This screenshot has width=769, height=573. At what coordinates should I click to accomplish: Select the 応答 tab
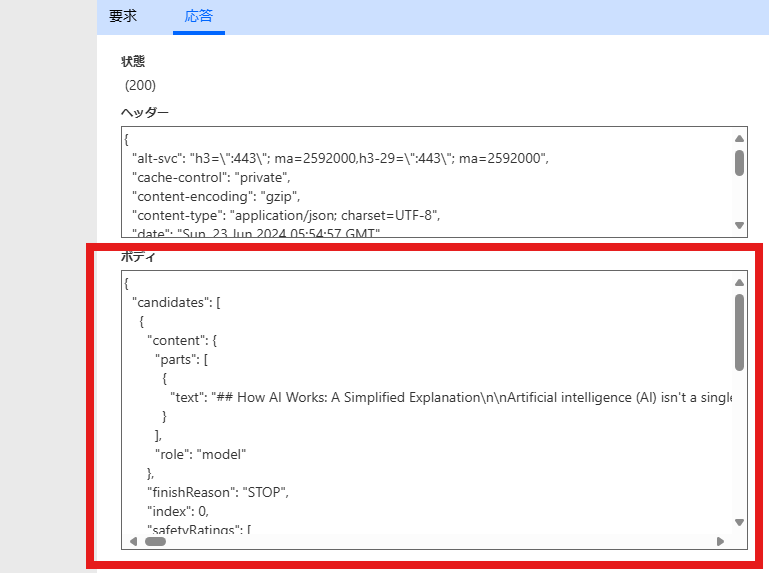click(x=199, y=16)
